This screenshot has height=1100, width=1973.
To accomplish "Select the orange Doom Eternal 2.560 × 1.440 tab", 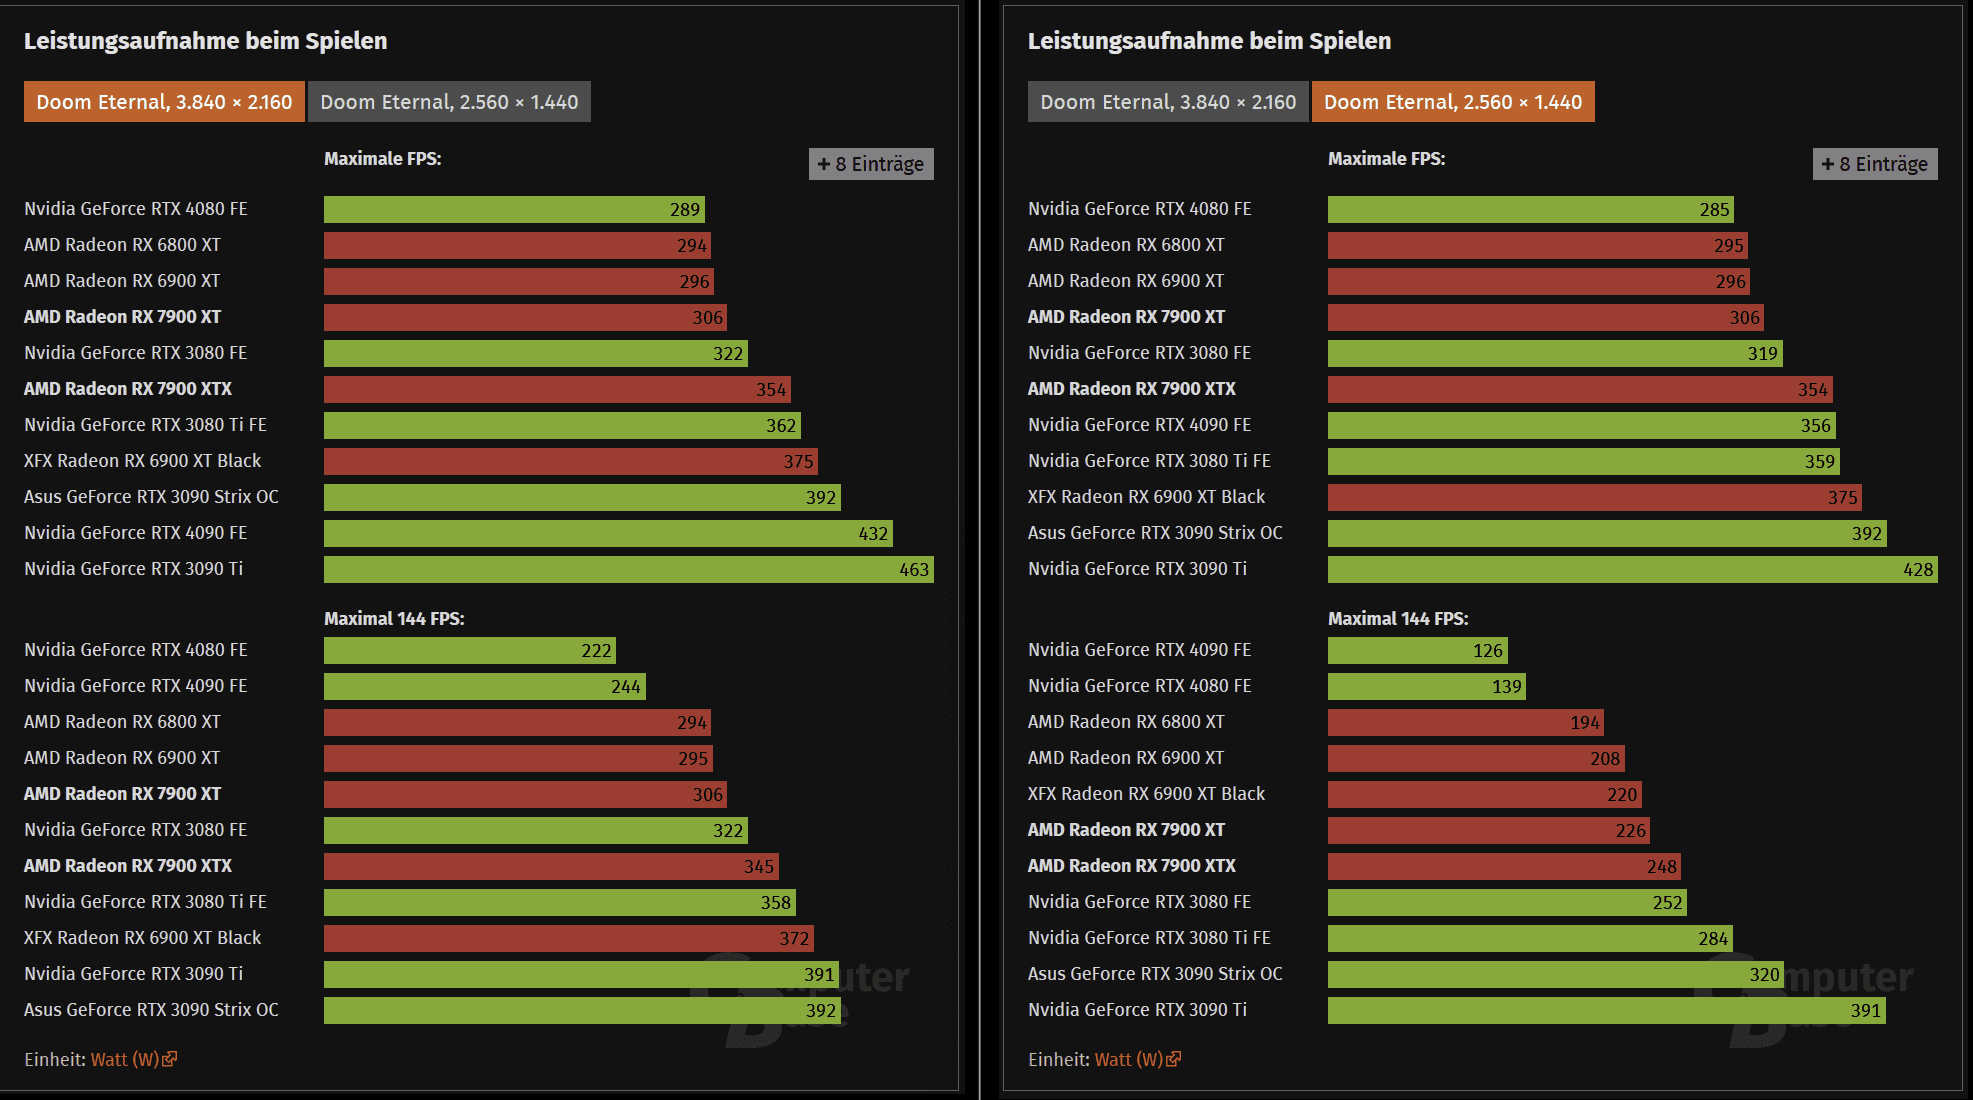I will [1452, 102].
